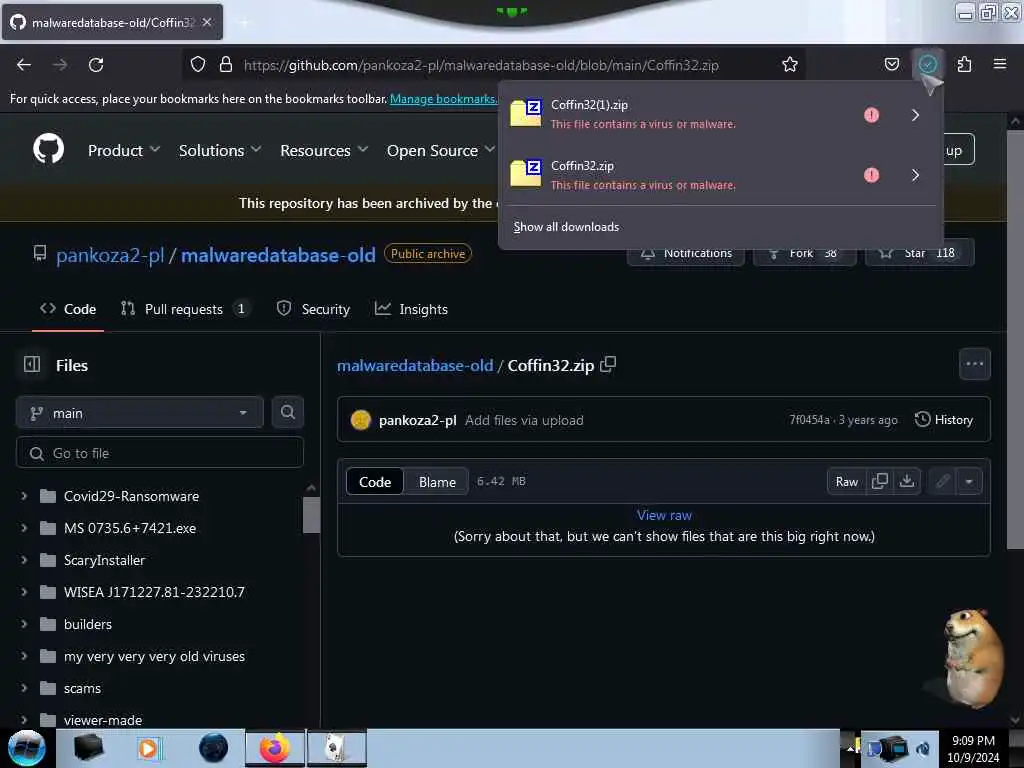Expand the MS 0735.6+7421.exe folder chevron
This screenshot has height=768, width=1024.
click(24, 528)
